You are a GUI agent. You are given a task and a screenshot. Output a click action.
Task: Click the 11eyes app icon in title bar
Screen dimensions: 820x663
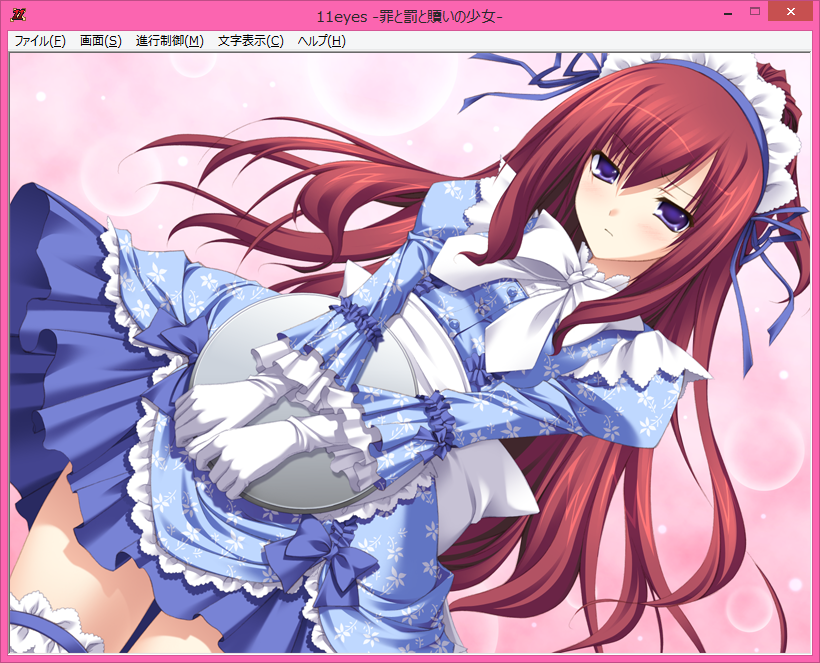point(18,15)
